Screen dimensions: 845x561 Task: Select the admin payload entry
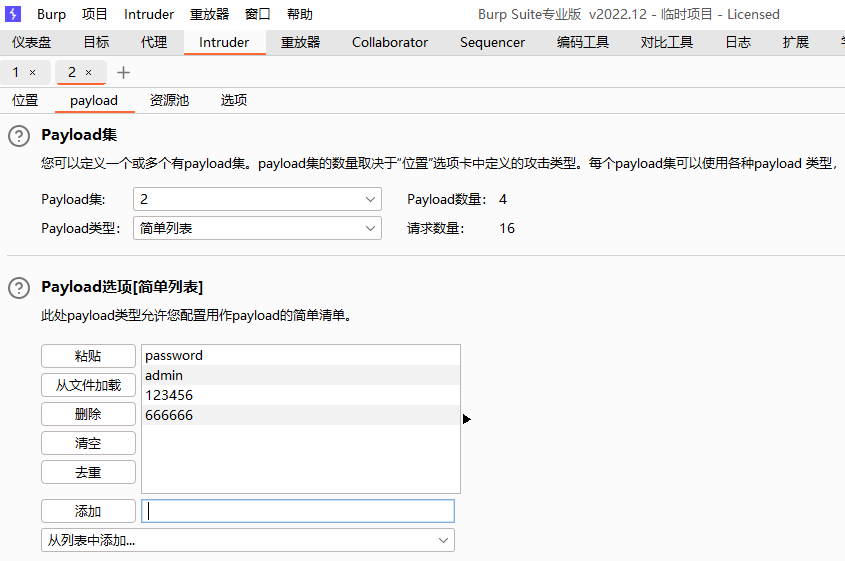point(301,375)
